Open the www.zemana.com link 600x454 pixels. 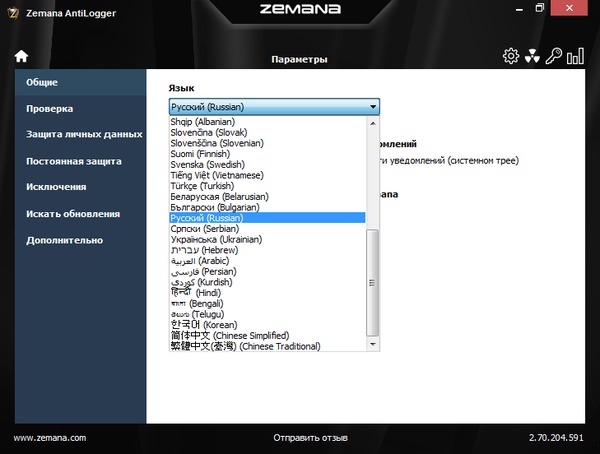50,438
